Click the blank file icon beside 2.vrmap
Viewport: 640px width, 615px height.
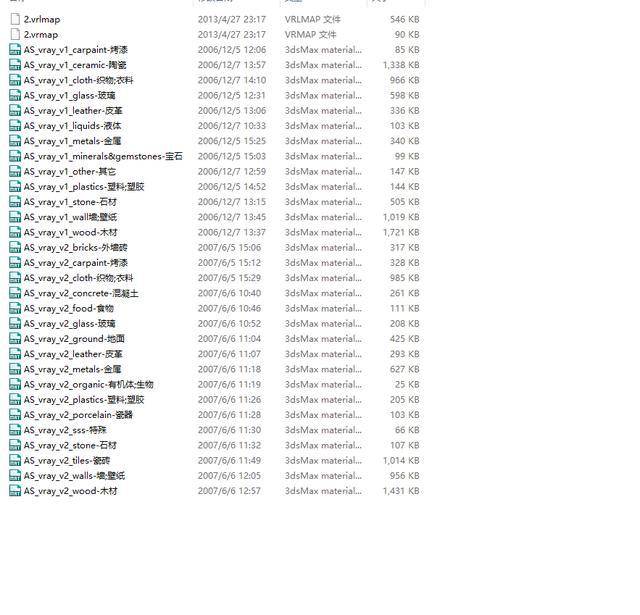(x=15, y=34)
